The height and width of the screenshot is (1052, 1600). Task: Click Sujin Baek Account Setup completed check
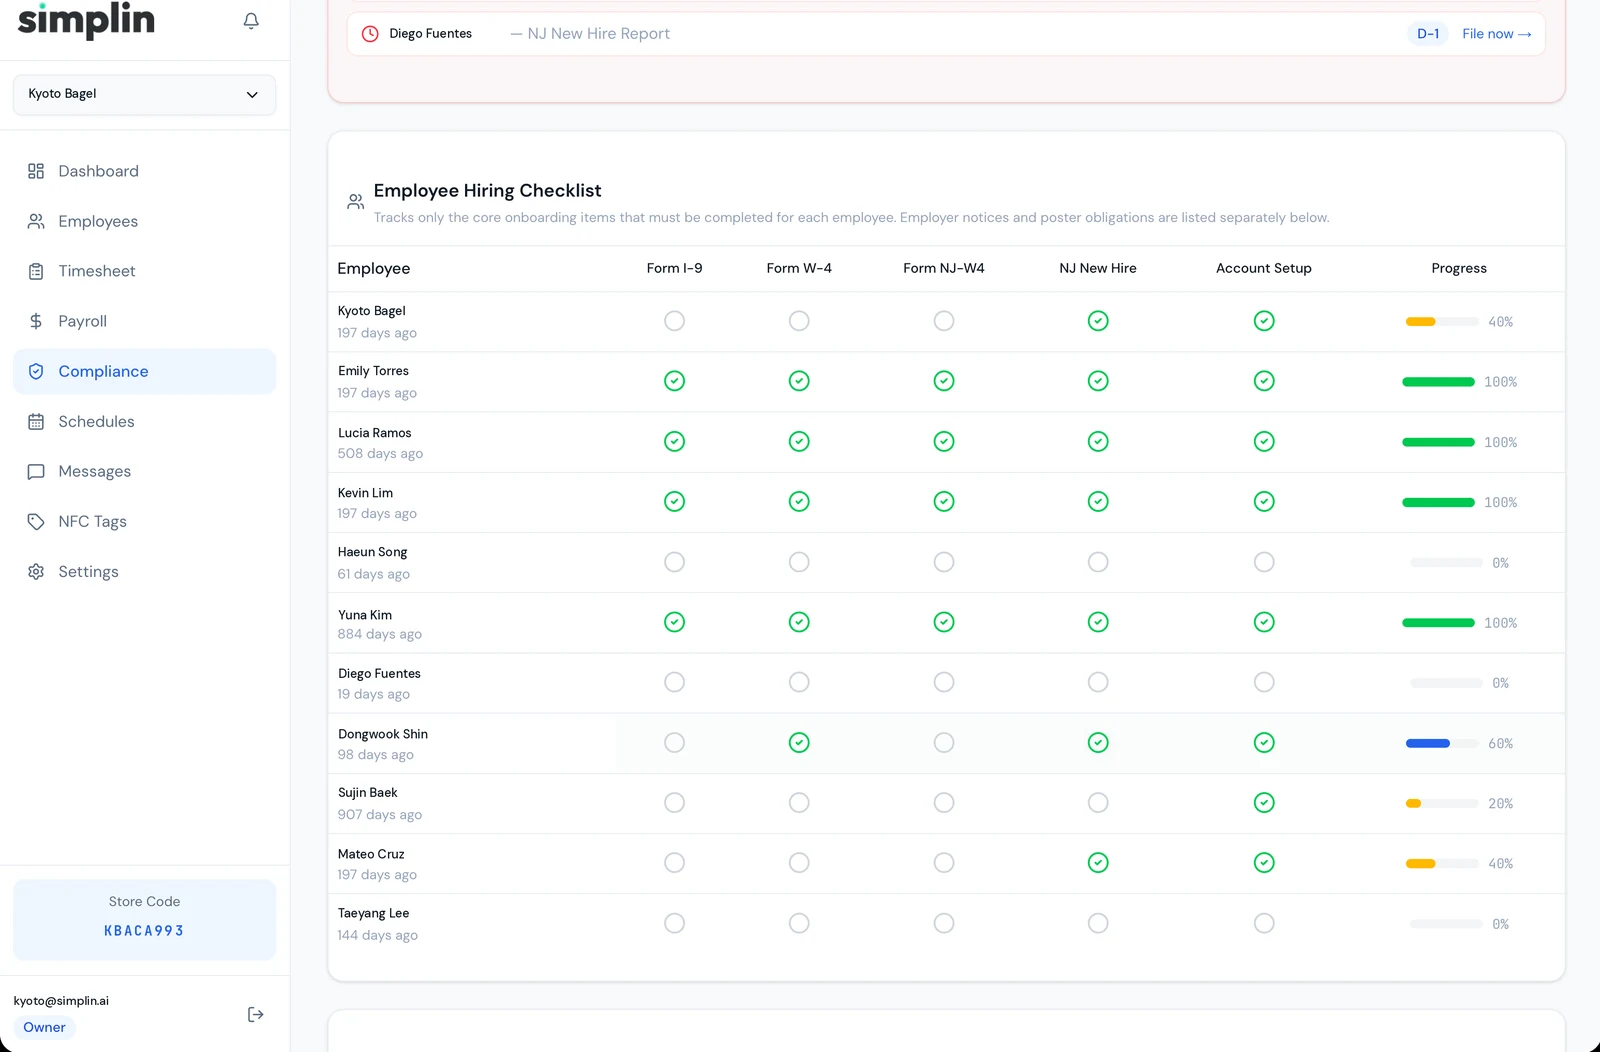1264,802
